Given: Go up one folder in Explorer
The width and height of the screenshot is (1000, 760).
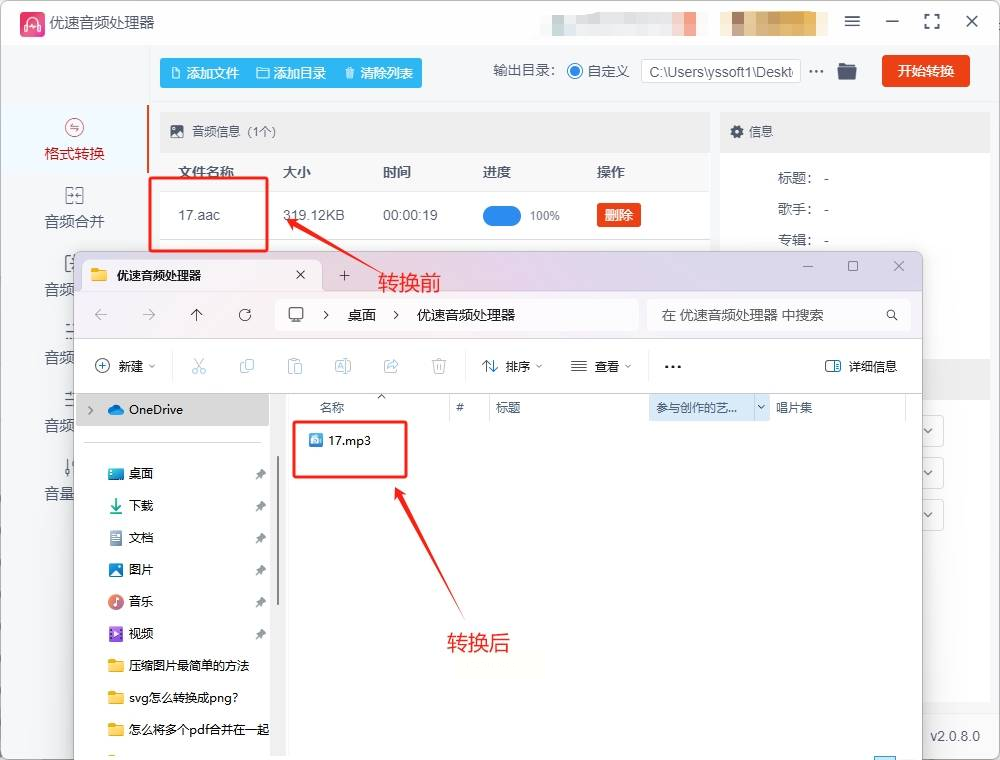Looking at the screenshot, I should pos(196,314).
